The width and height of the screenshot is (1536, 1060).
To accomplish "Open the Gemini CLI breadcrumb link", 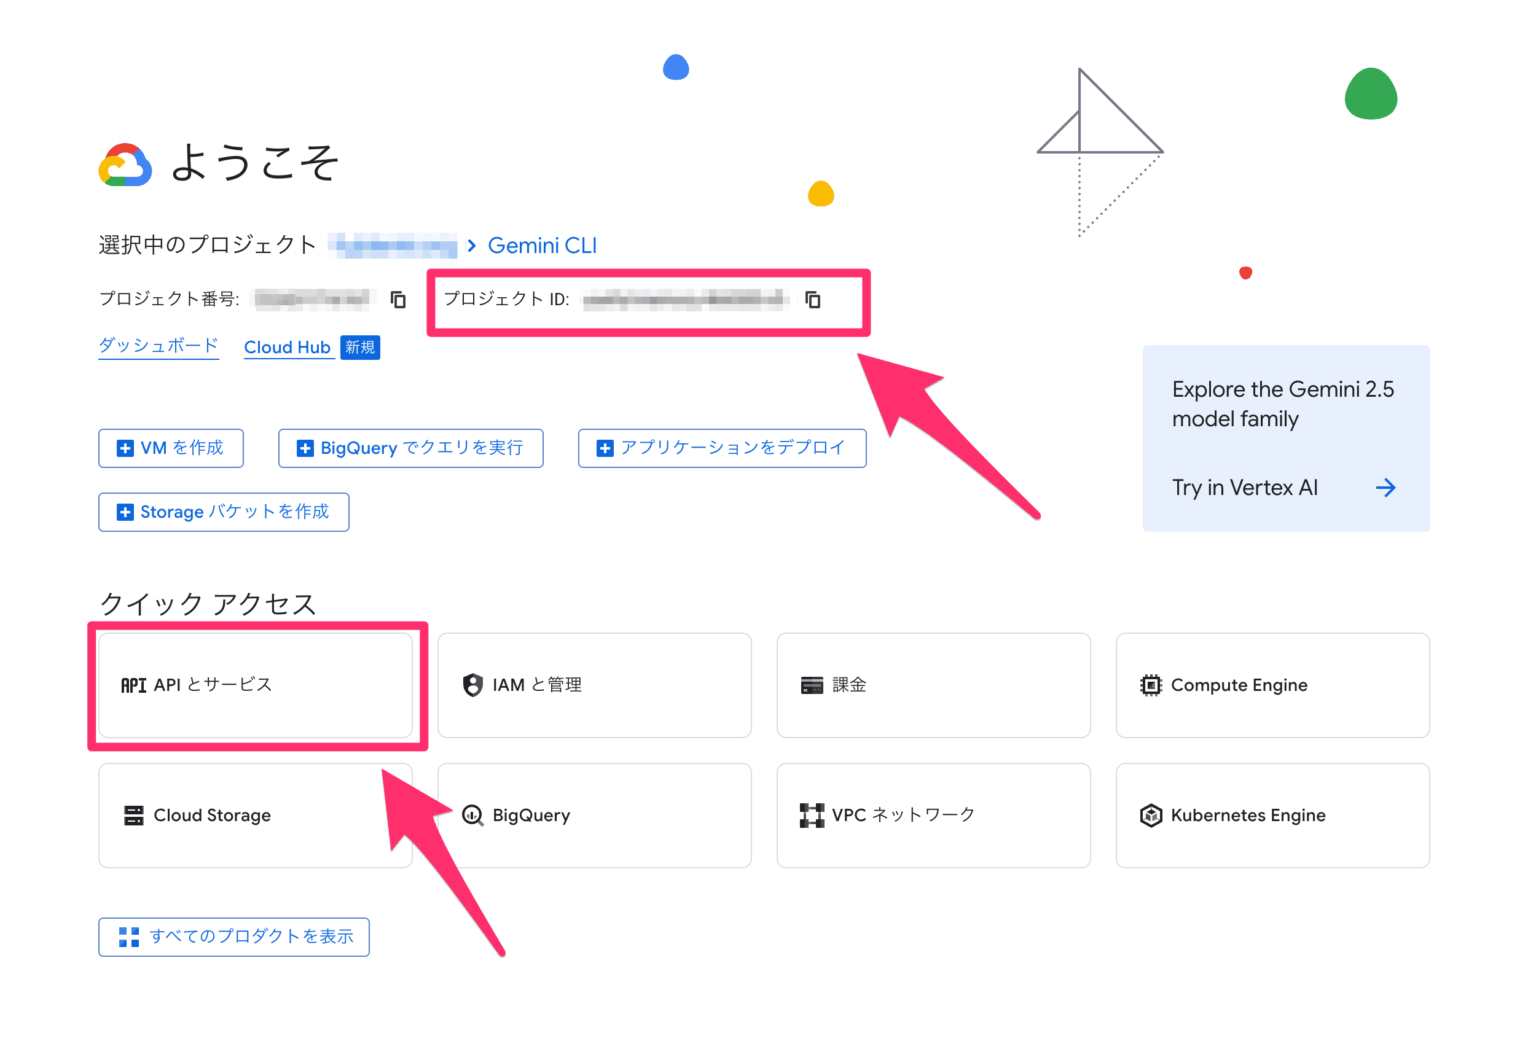I will (542, 245).
